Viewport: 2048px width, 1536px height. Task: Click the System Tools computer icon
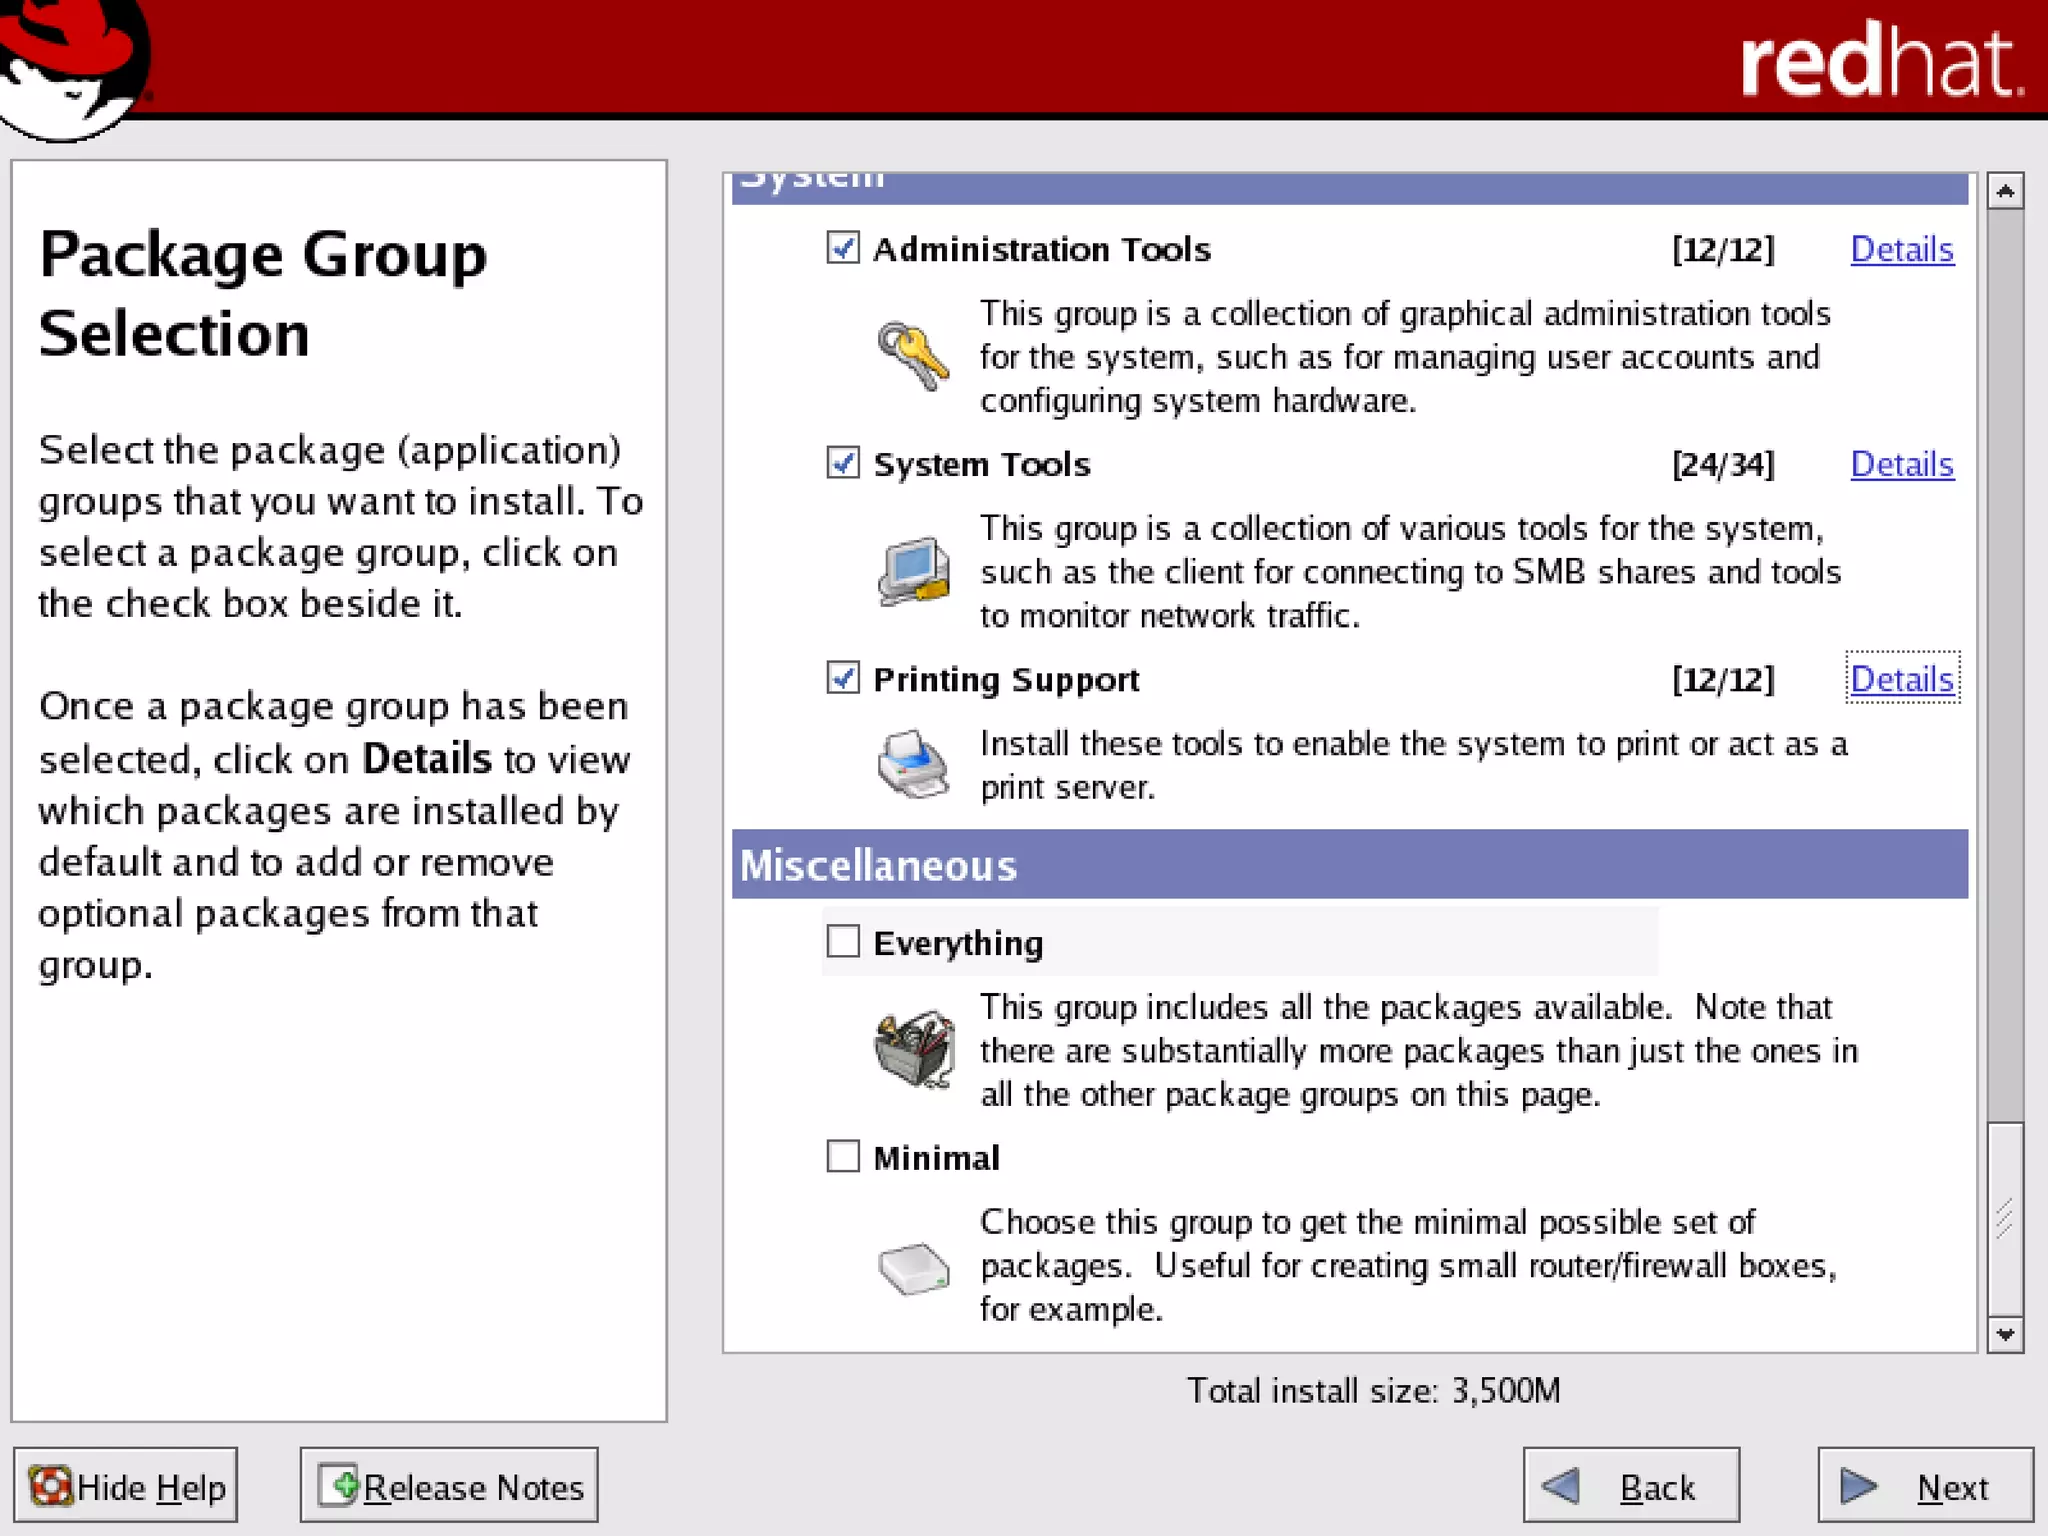click(914, 571)
